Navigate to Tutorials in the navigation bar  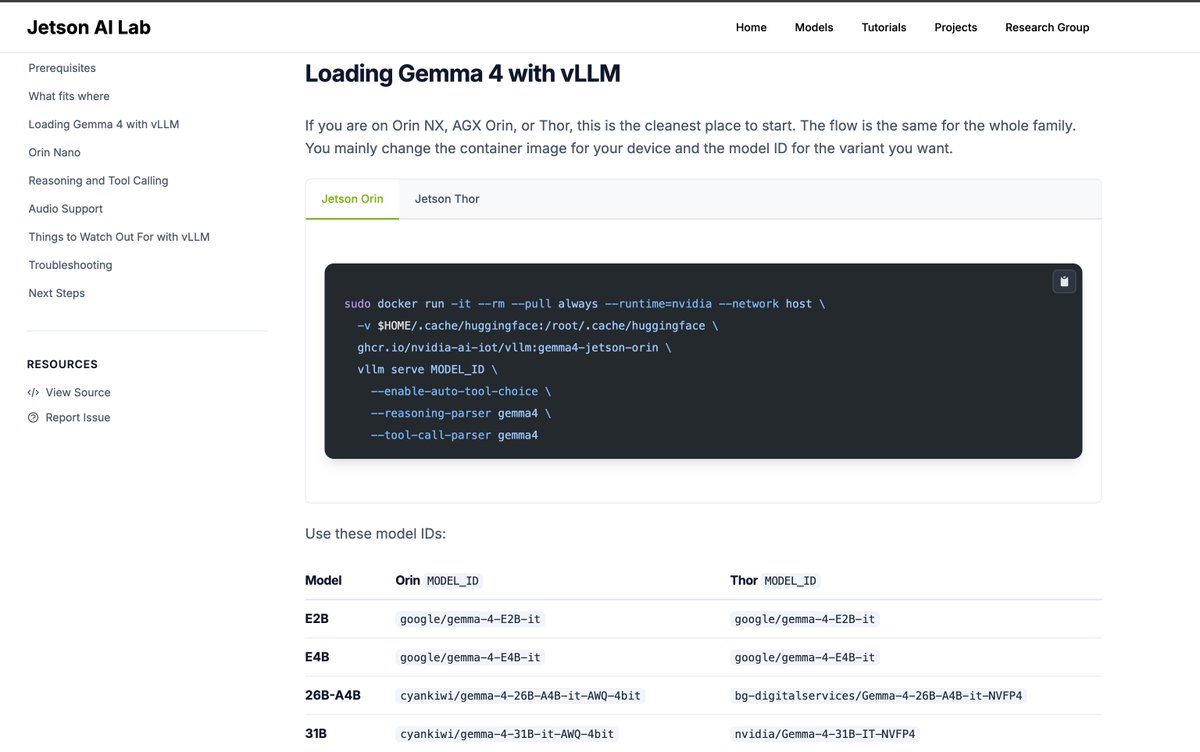tap(883, 27)
